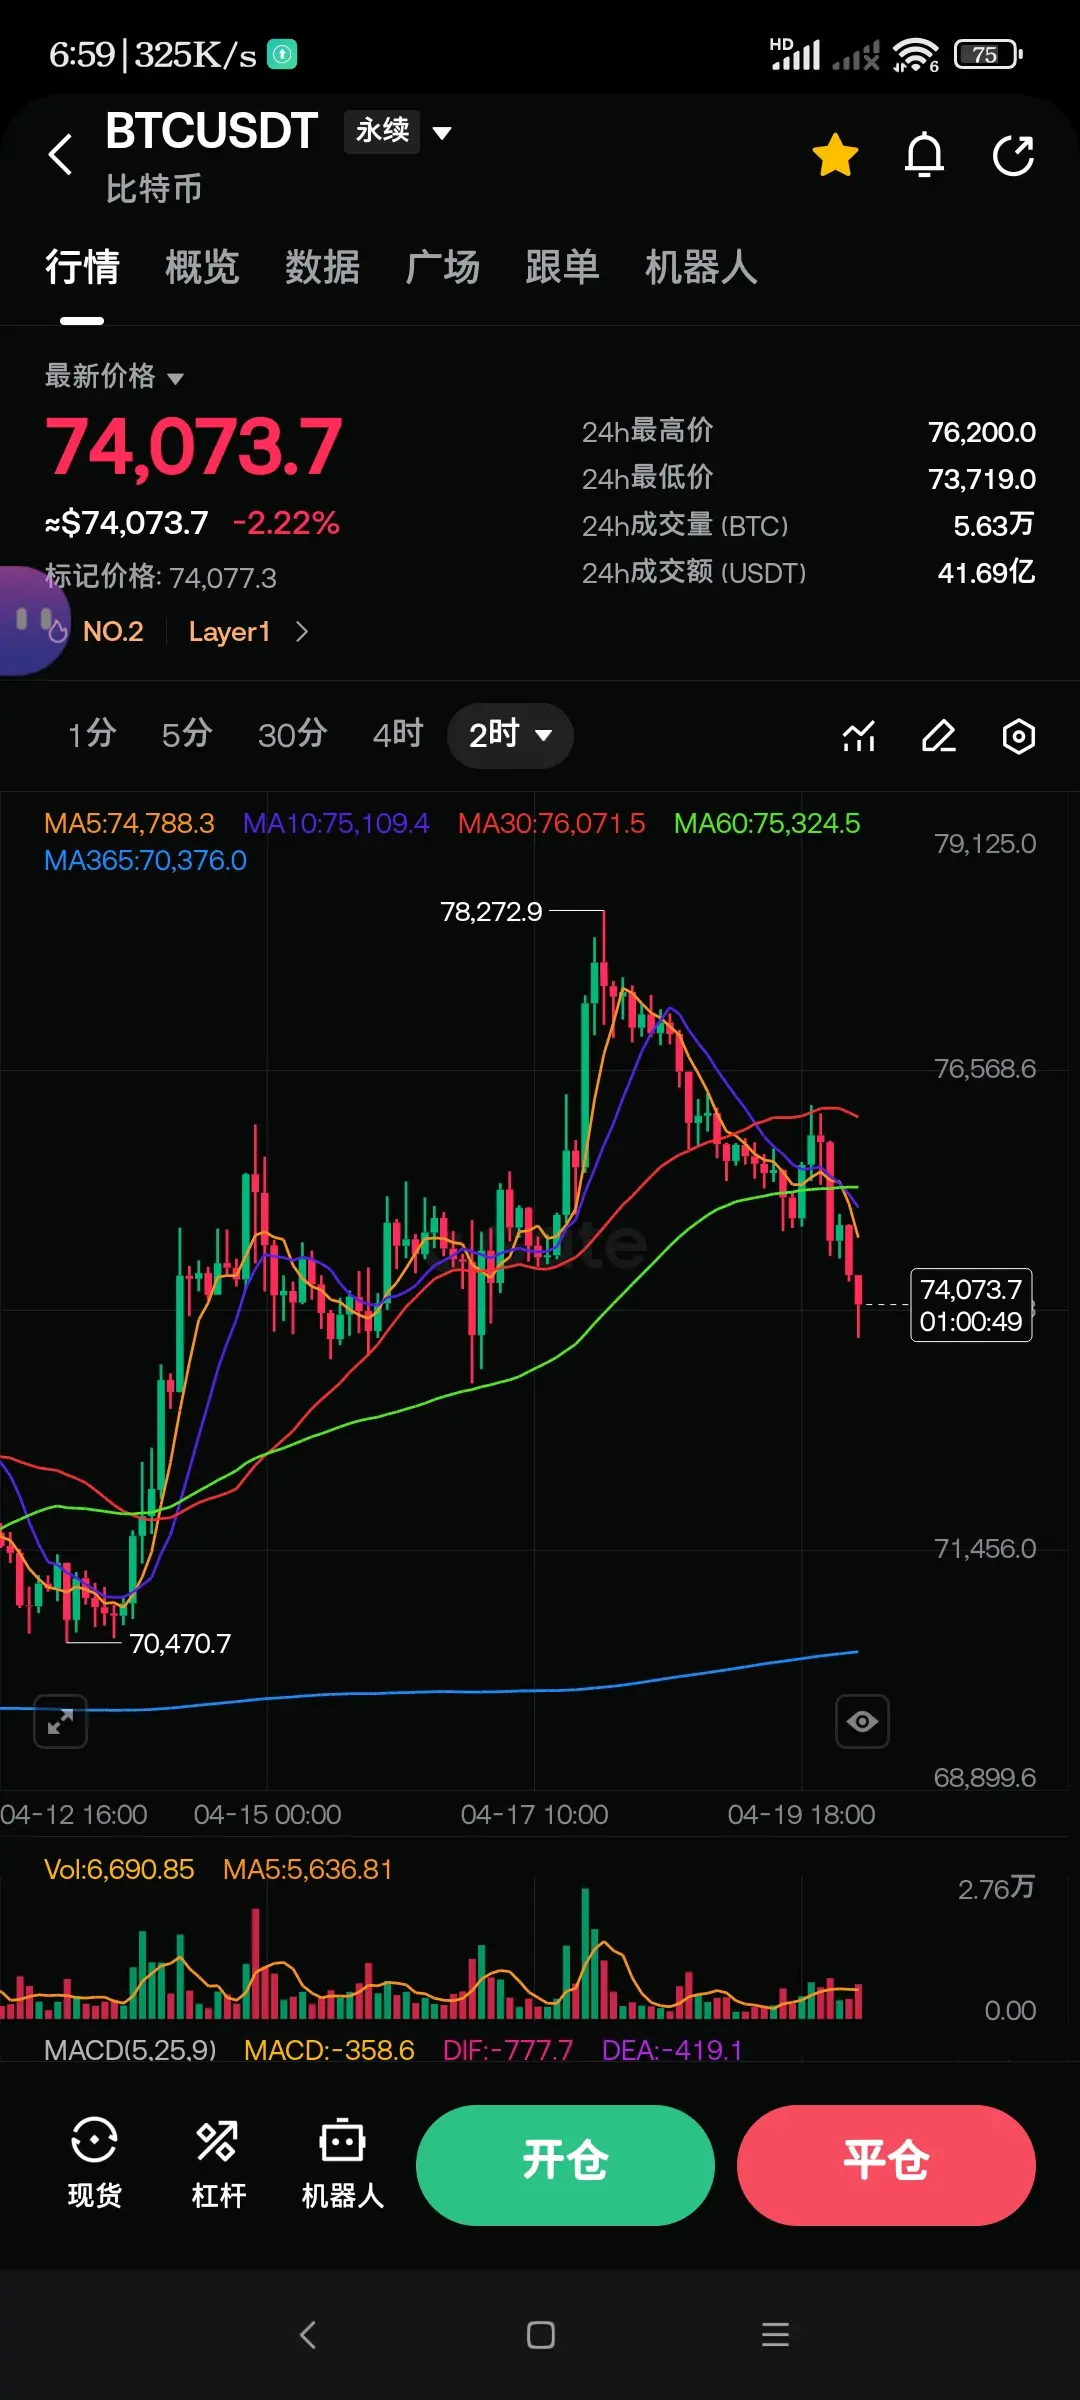Open the price alert bell
1080x2400 pixels.
point(924,155)
